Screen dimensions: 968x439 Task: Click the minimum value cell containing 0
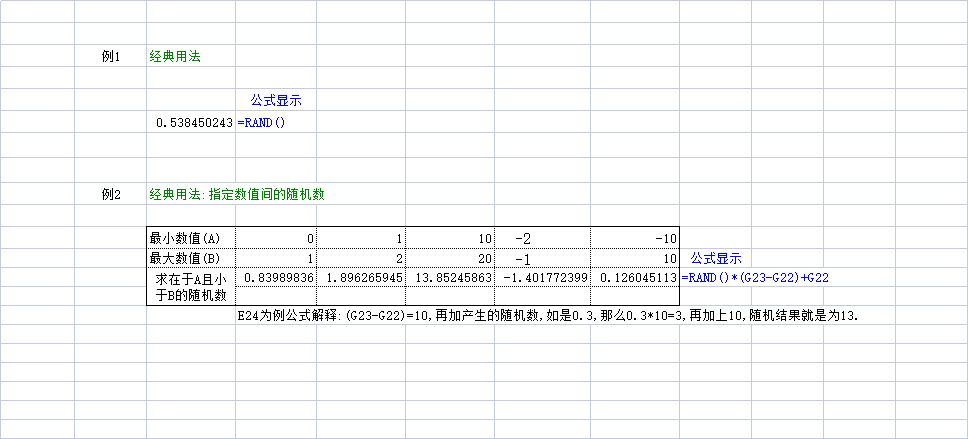[x=276, y=238]
